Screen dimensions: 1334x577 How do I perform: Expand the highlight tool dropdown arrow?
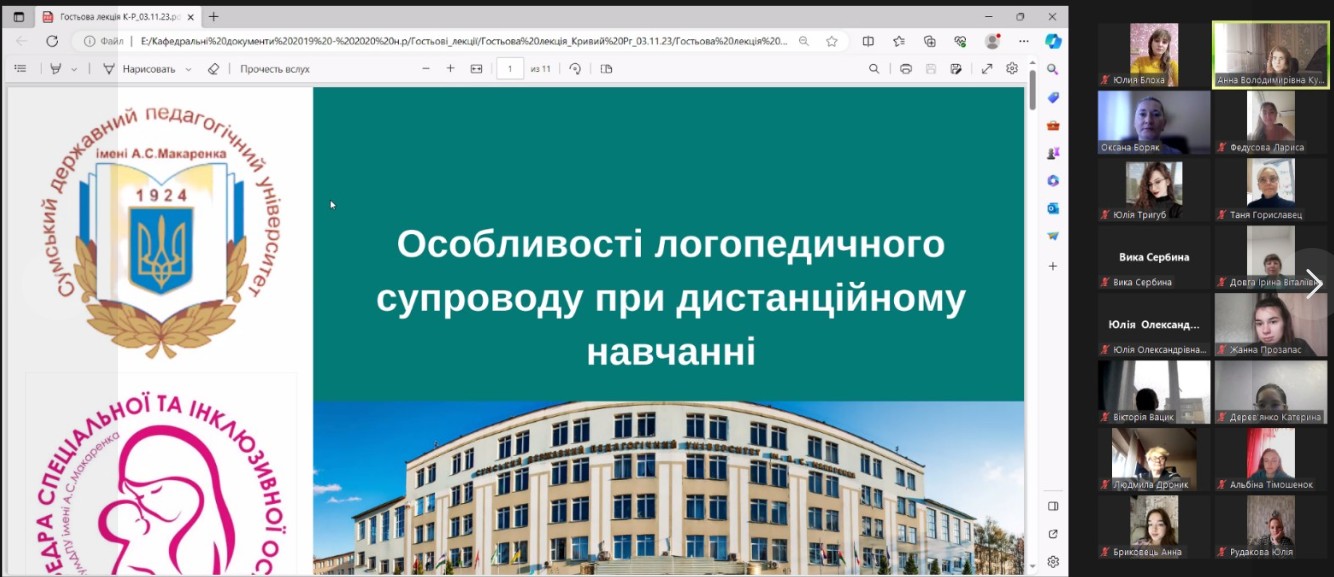tap(74, 69)
